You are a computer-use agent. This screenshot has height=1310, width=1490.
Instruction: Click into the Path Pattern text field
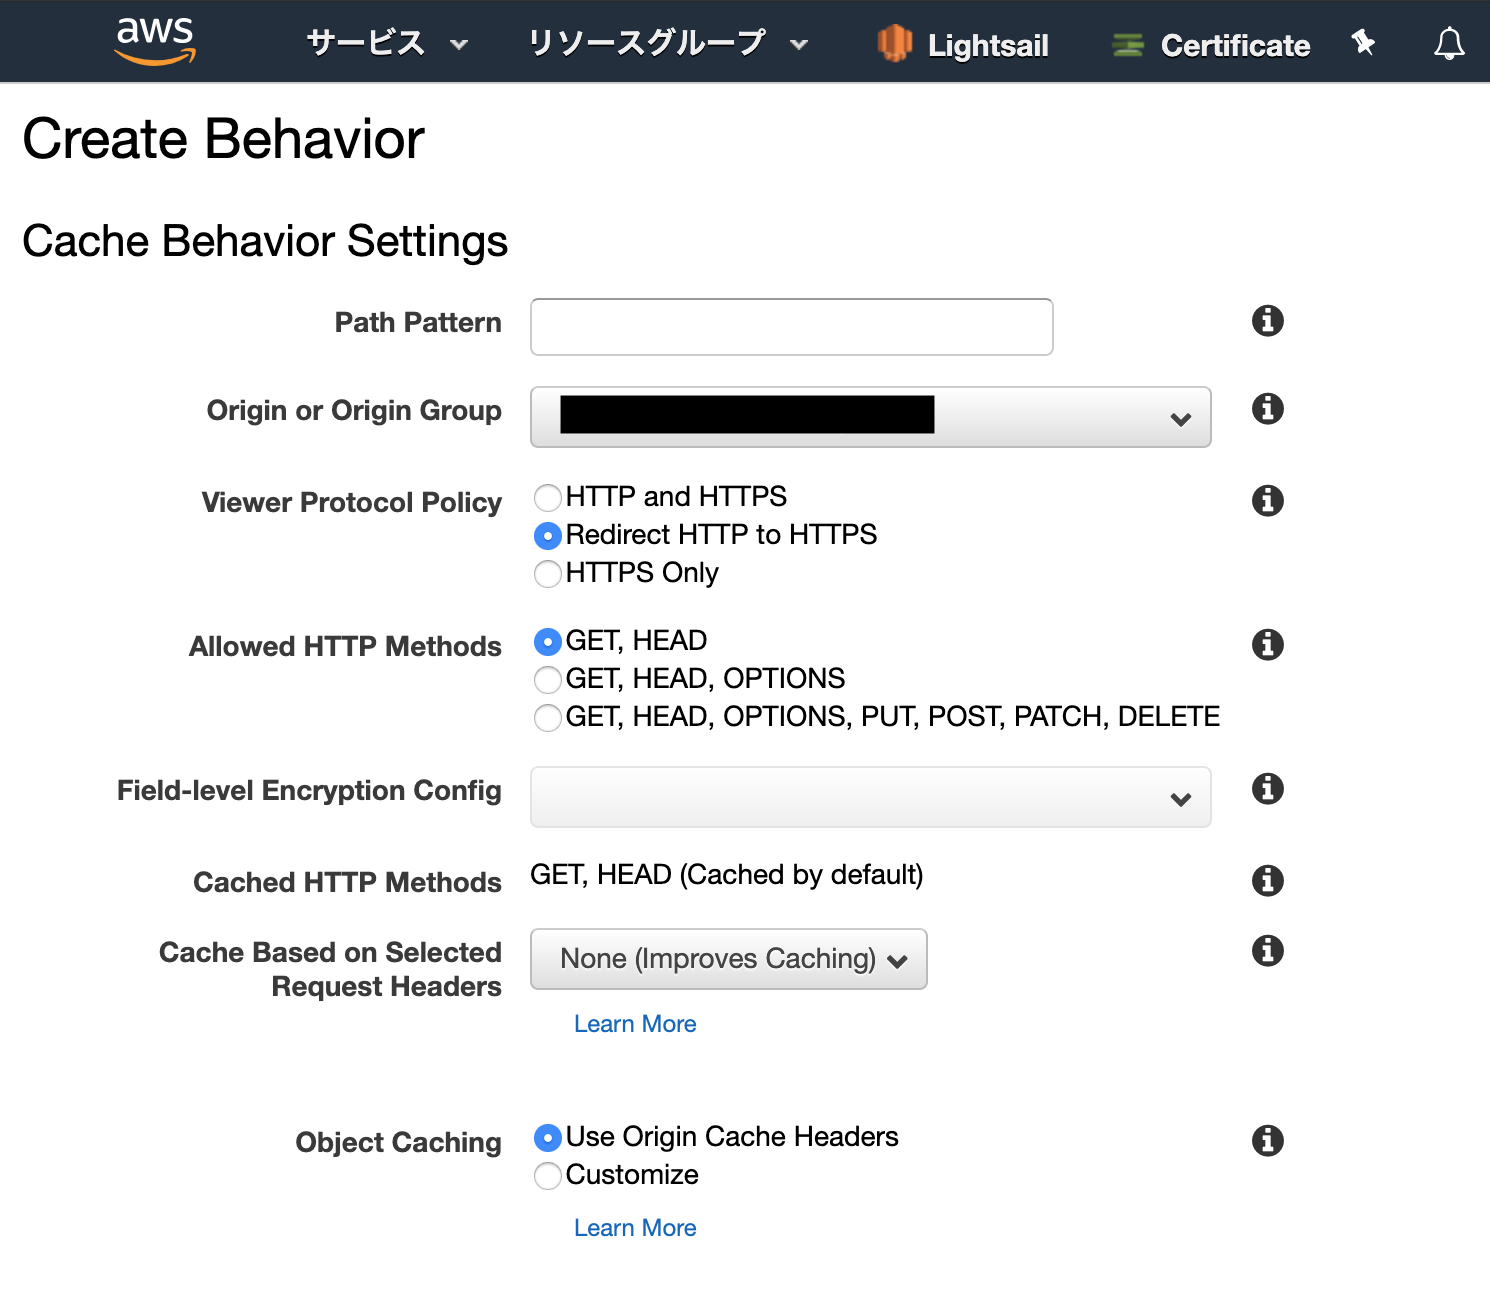[x=791, y=327]
